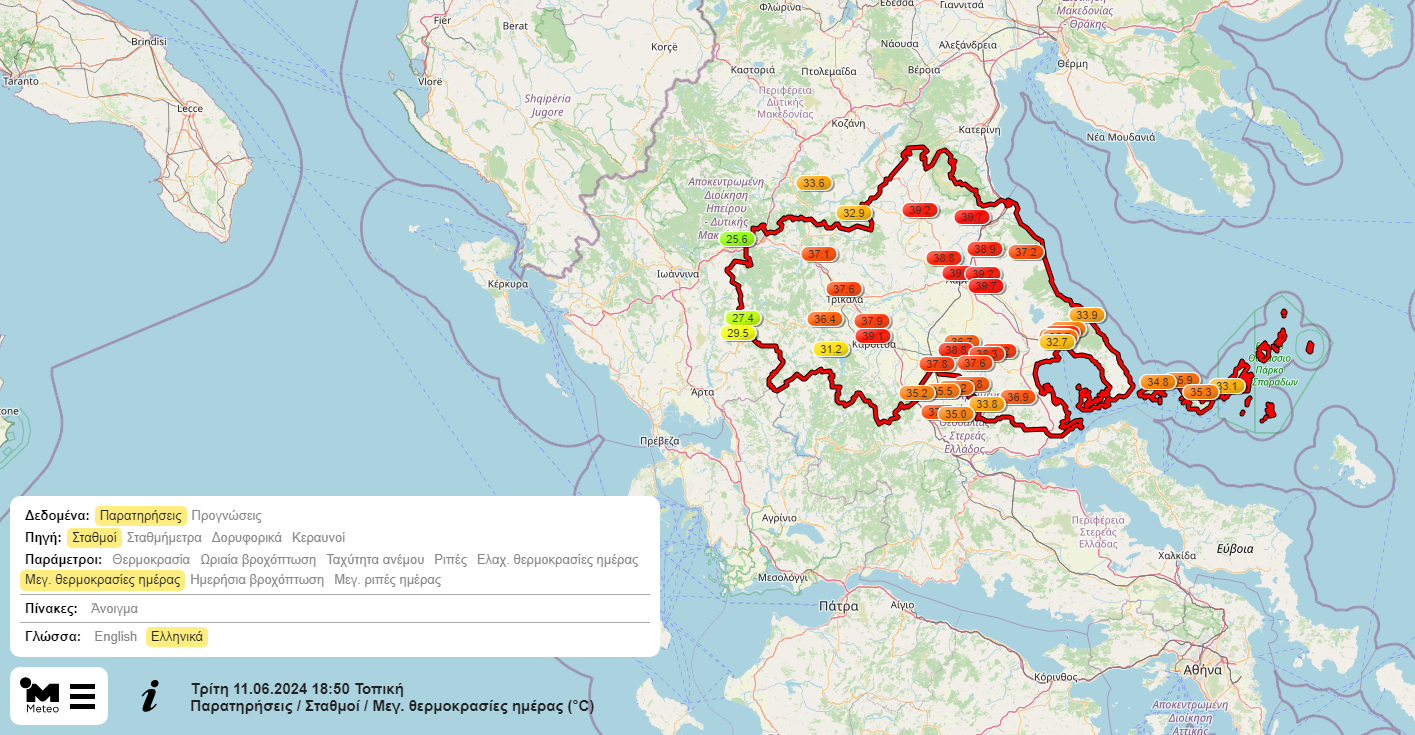Click the 'Κέρκυρα' map label

(x=507, y=284)
